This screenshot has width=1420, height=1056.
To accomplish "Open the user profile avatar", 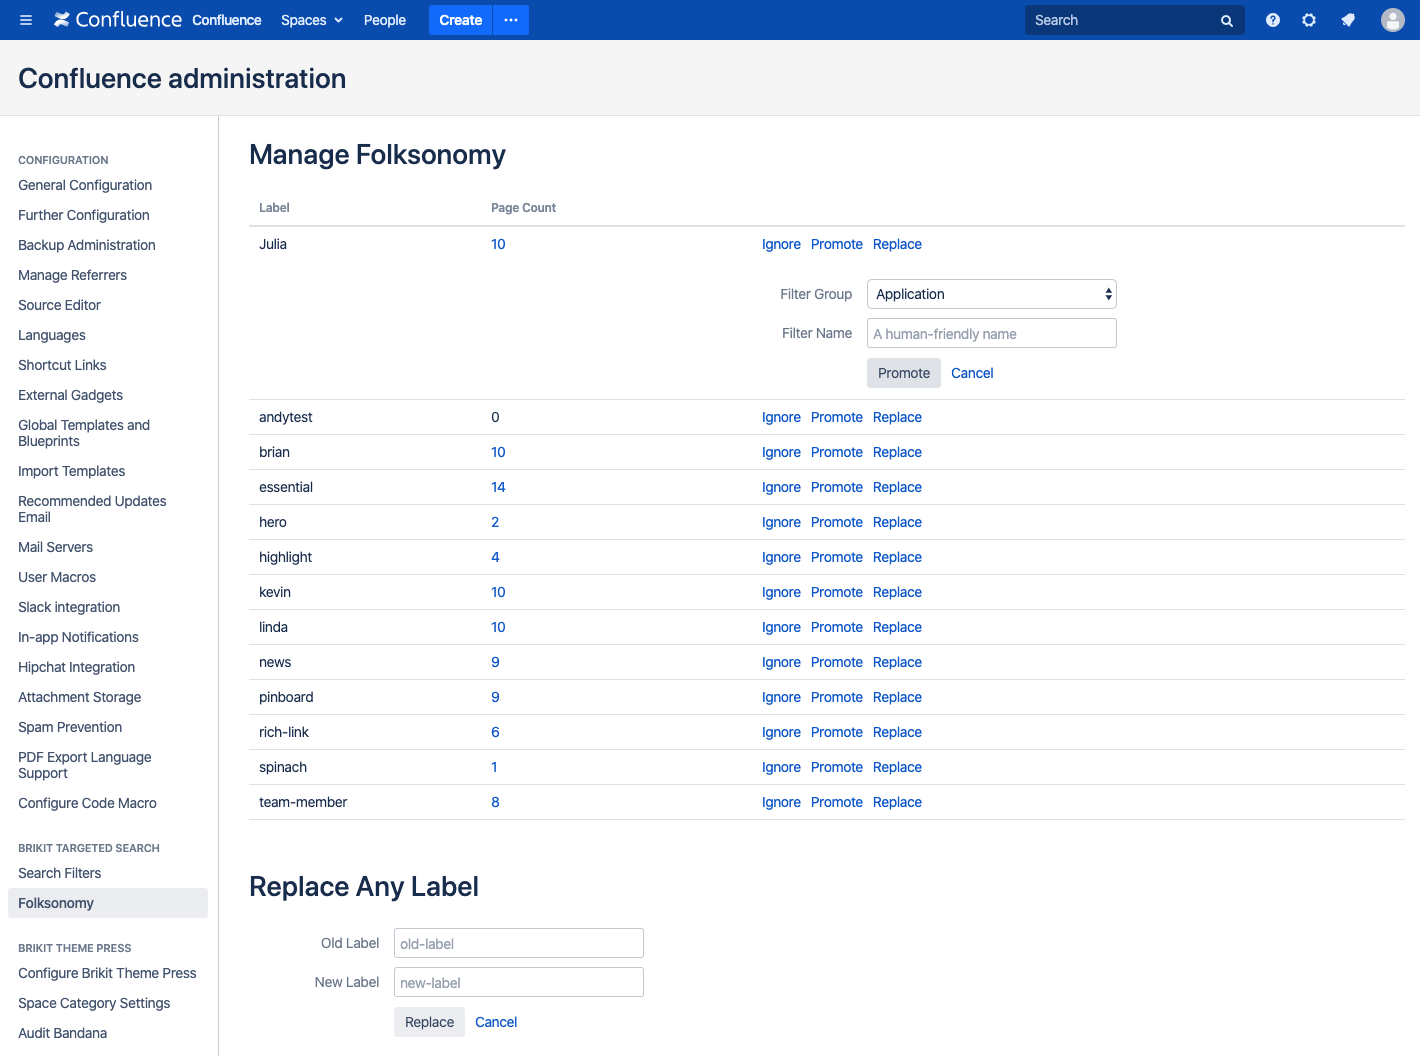I will point(1393,20).
